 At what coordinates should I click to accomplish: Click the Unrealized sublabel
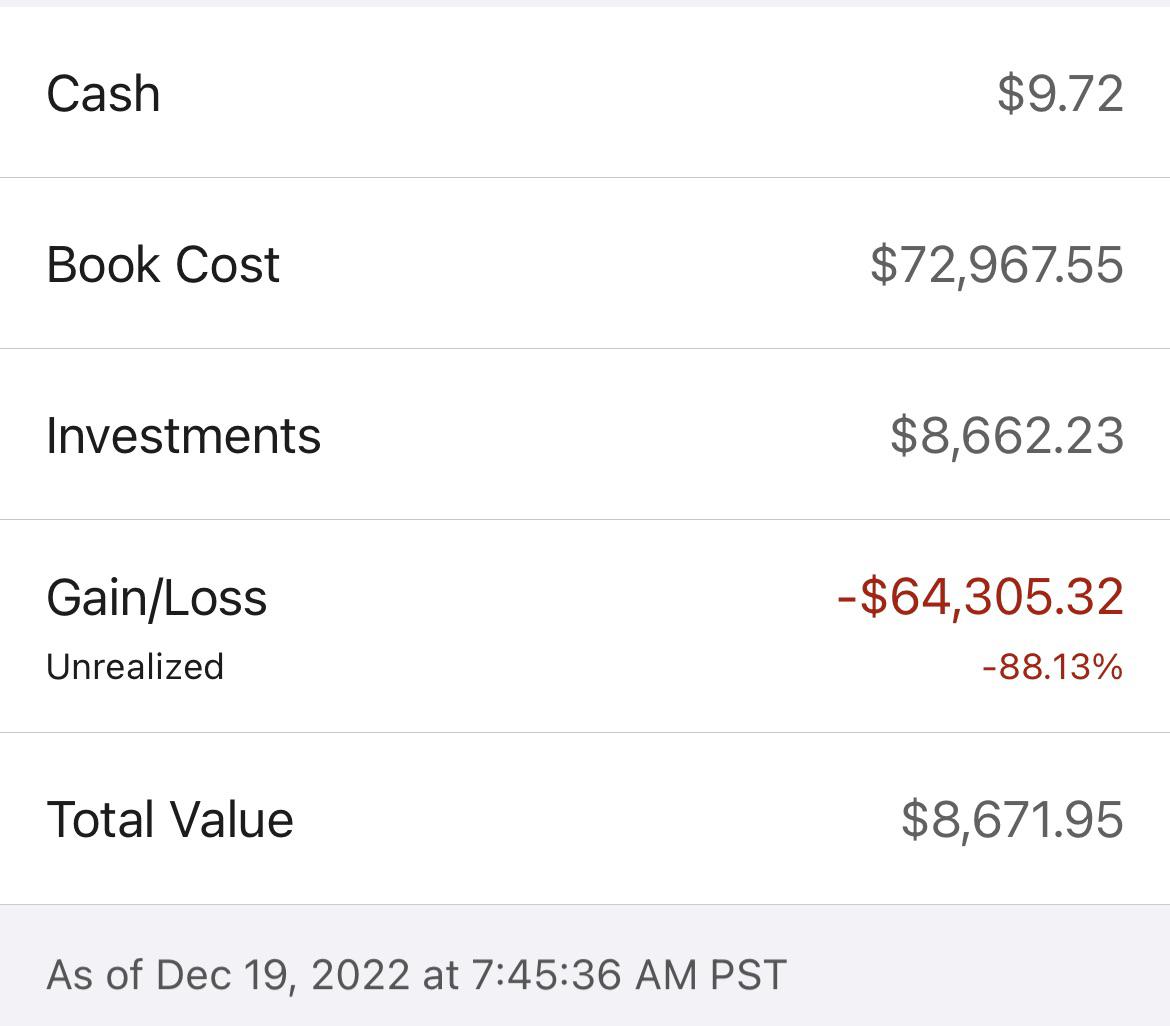tap(135, 667)
